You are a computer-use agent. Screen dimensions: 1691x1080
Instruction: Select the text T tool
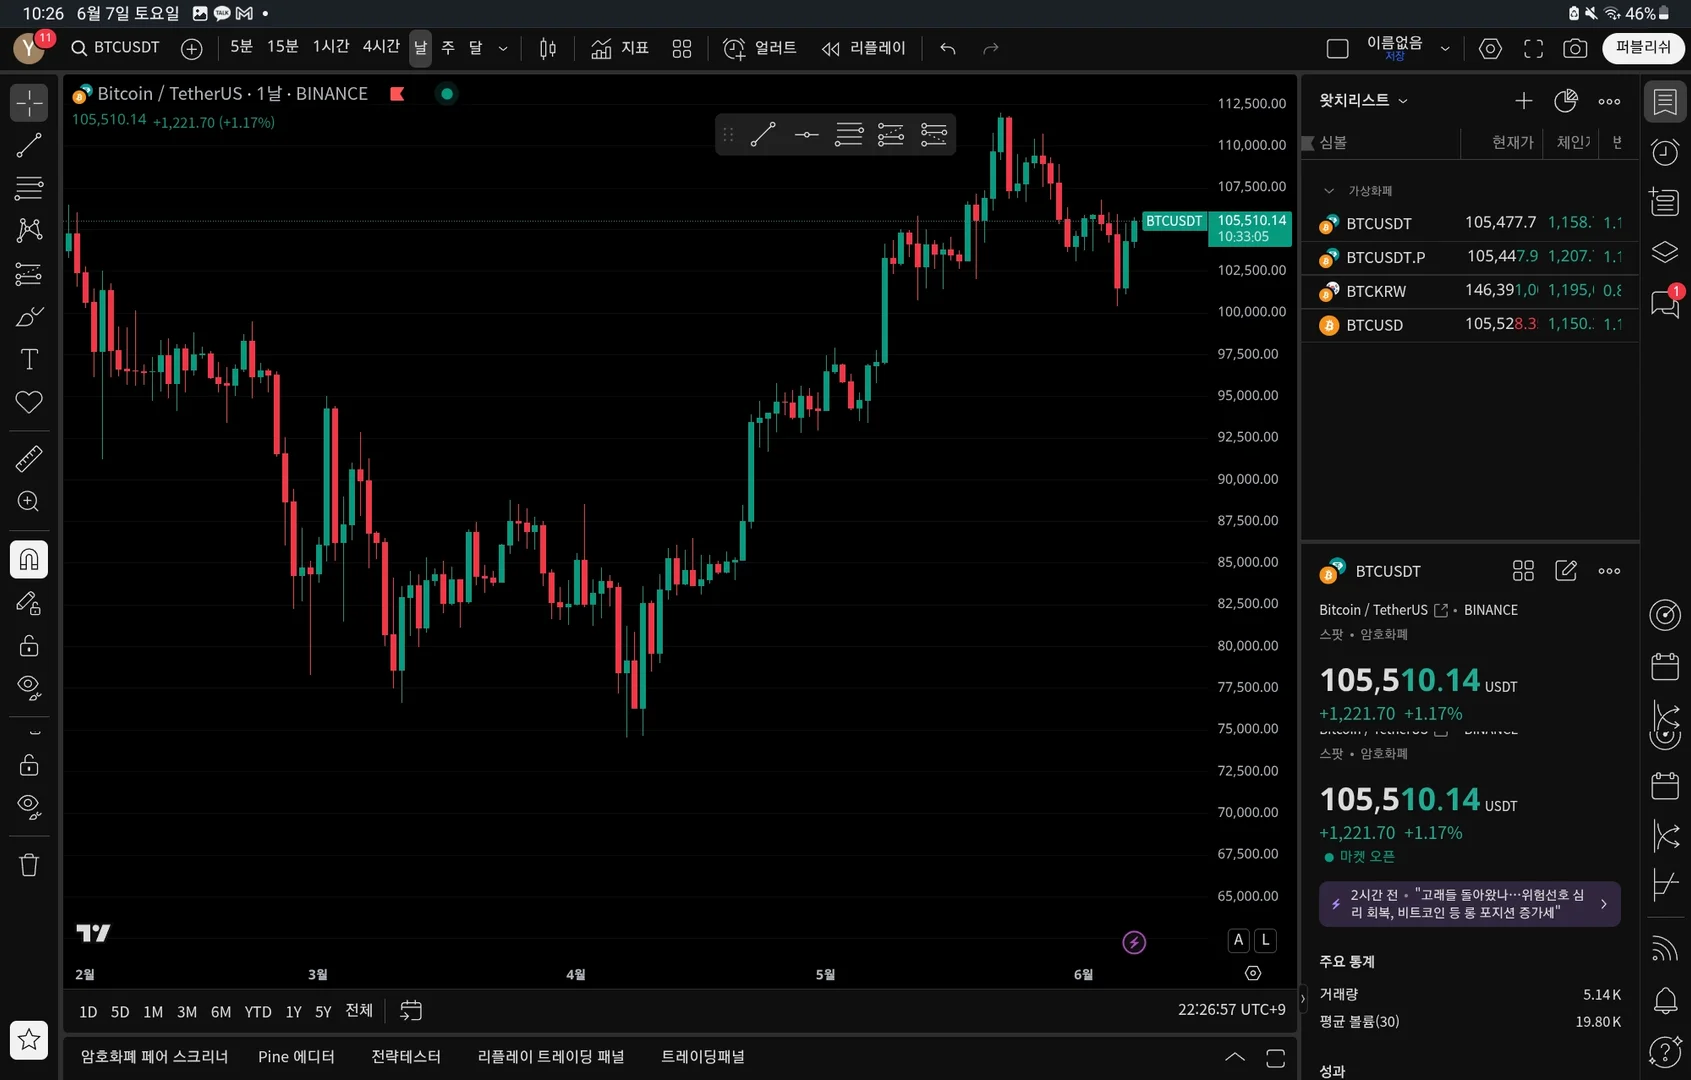(29, 360)
